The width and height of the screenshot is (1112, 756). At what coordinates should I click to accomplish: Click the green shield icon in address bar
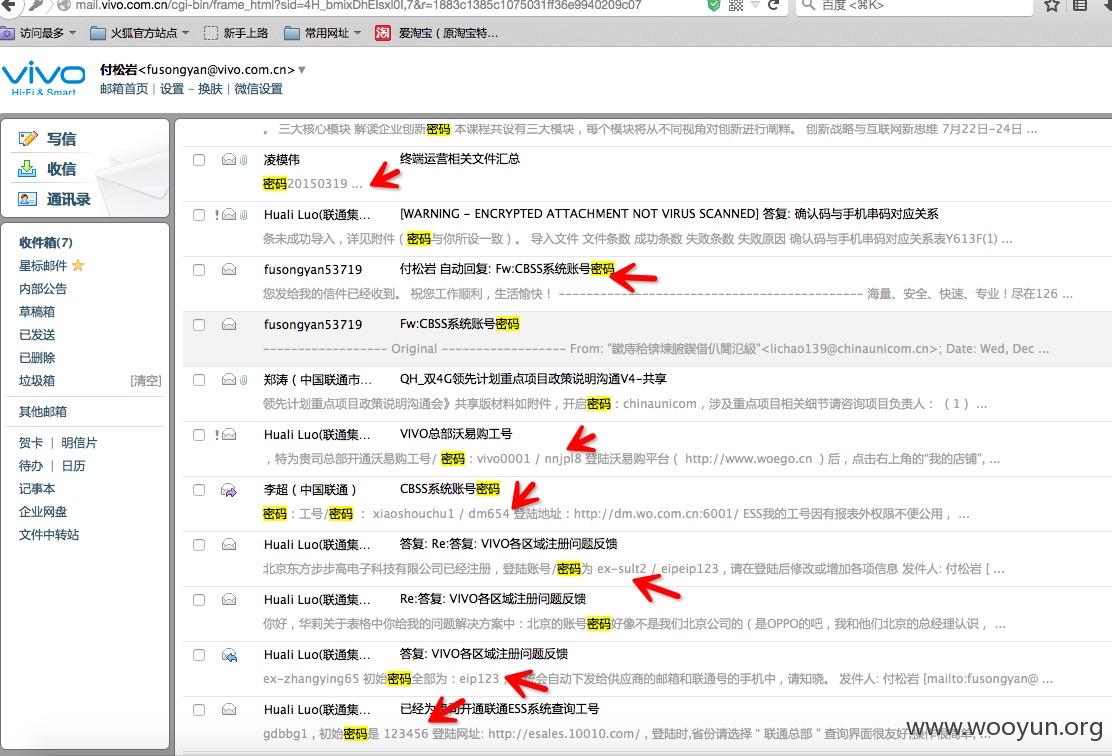click(714, 5)
